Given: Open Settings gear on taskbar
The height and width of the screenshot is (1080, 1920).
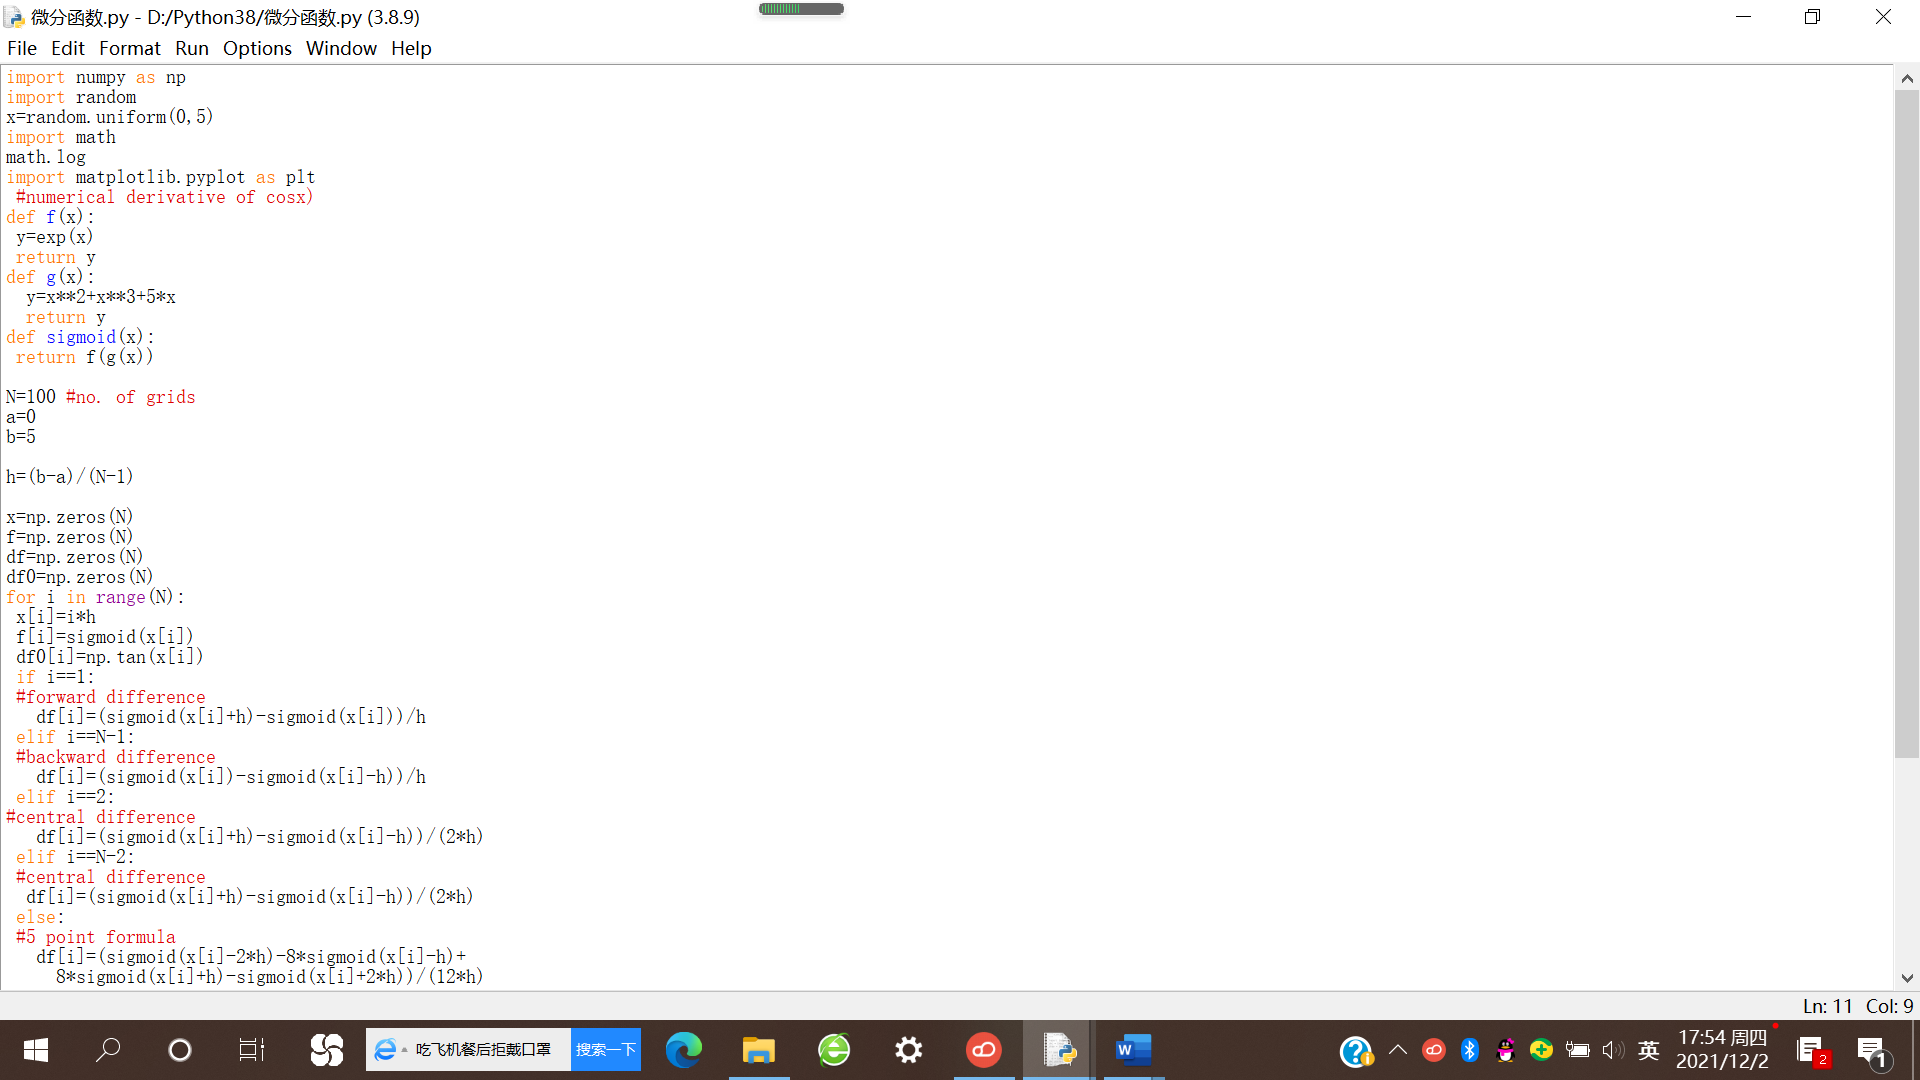Looking at the screenshot, I should 909,1050.
